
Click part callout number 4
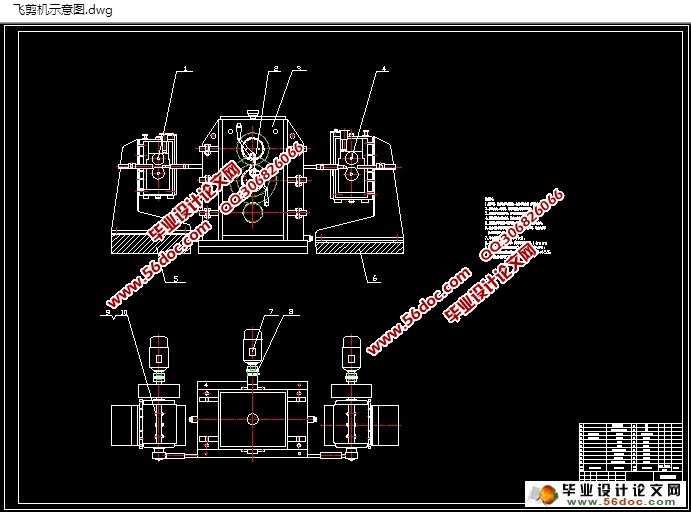tap(383, 69)
